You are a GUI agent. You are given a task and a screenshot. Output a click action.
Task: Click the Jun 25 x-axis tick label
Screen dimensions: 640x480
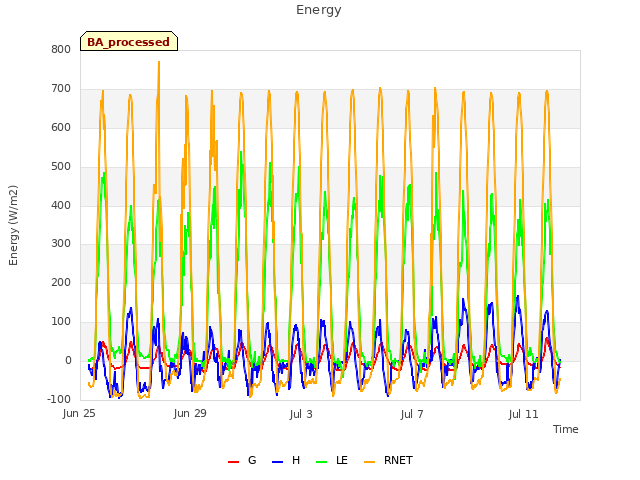[x=79, y=413]
